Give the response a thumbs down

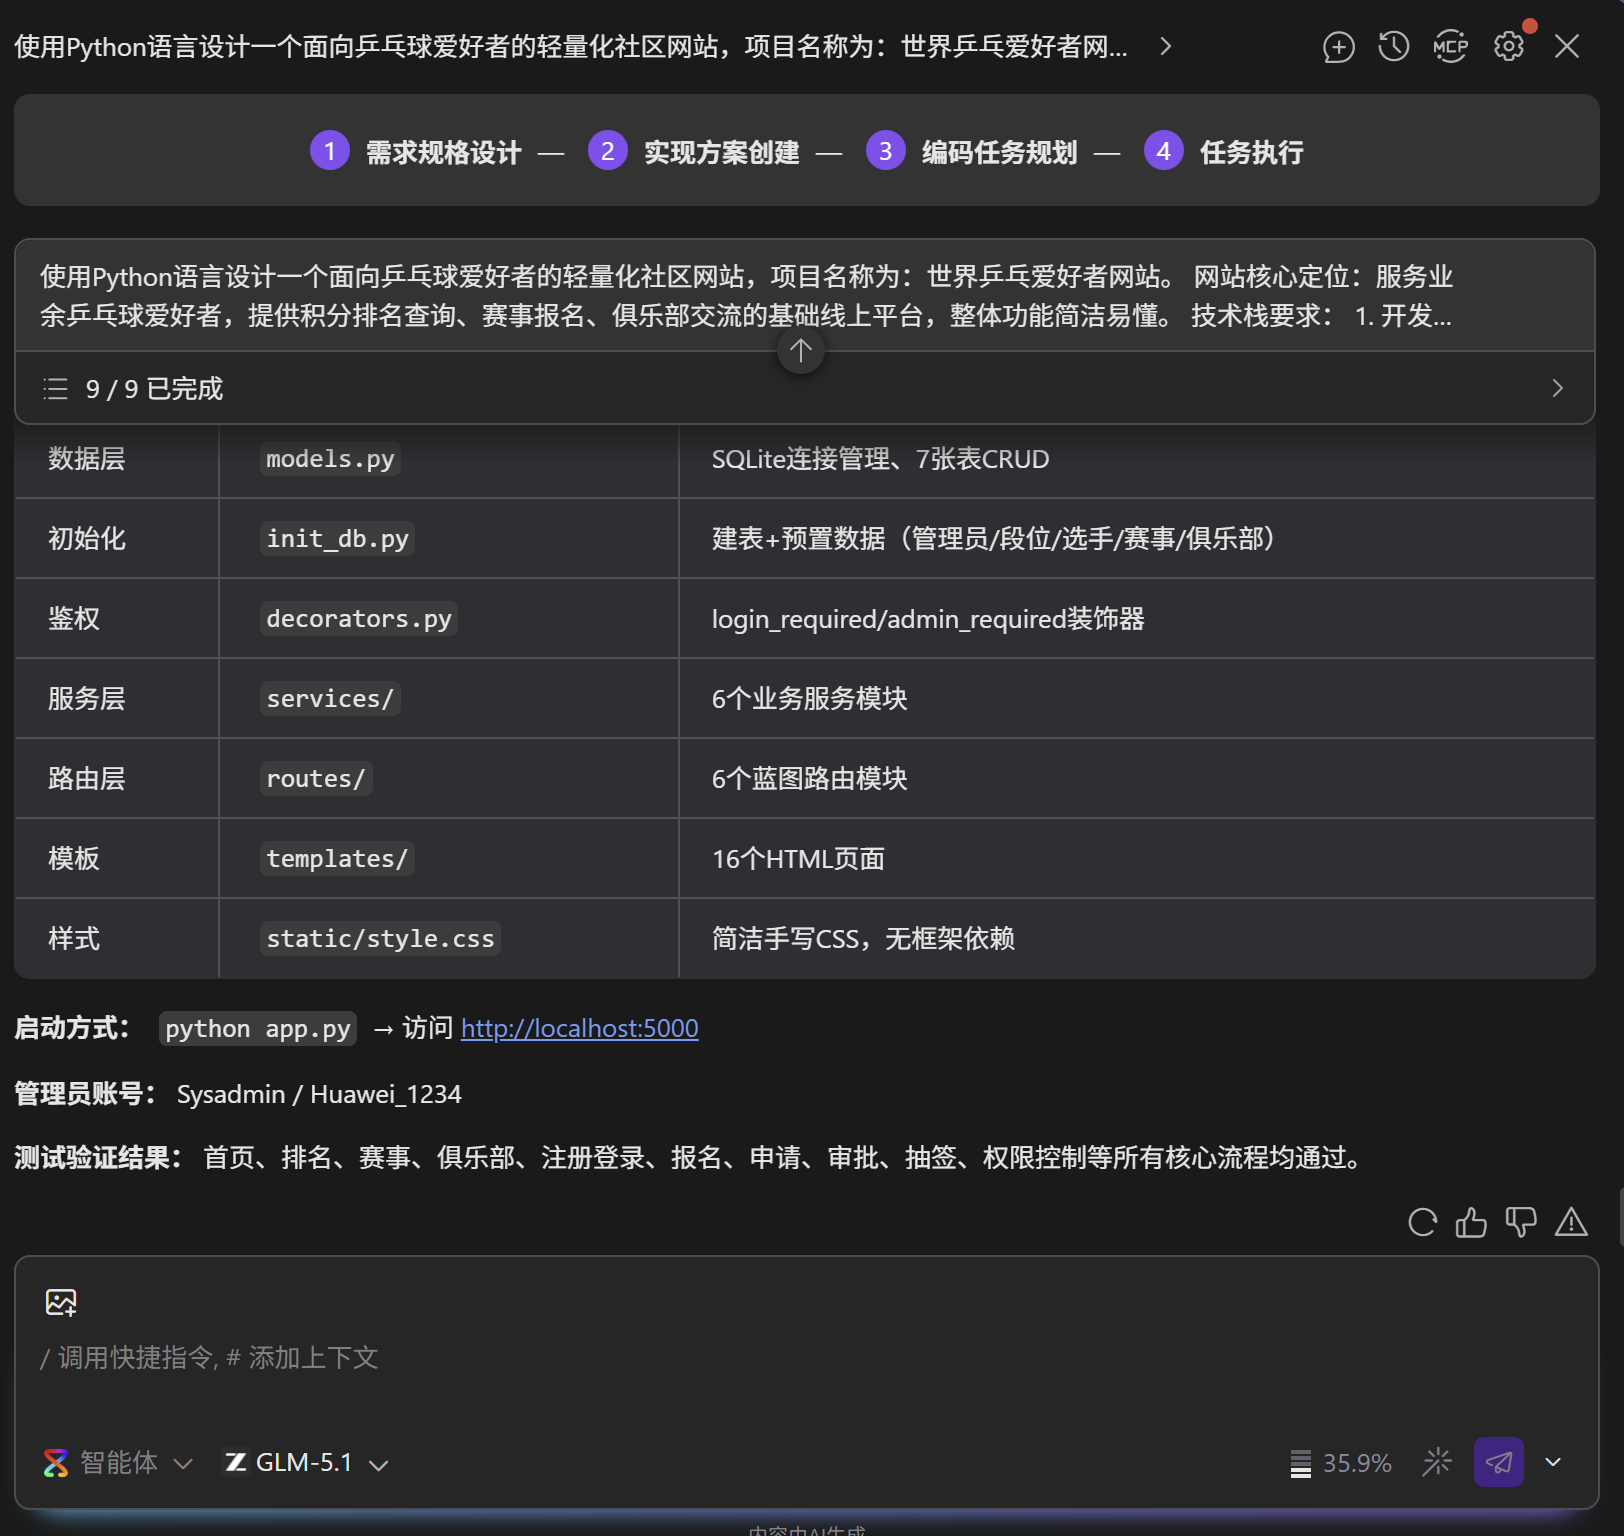pos(1521,1222)
